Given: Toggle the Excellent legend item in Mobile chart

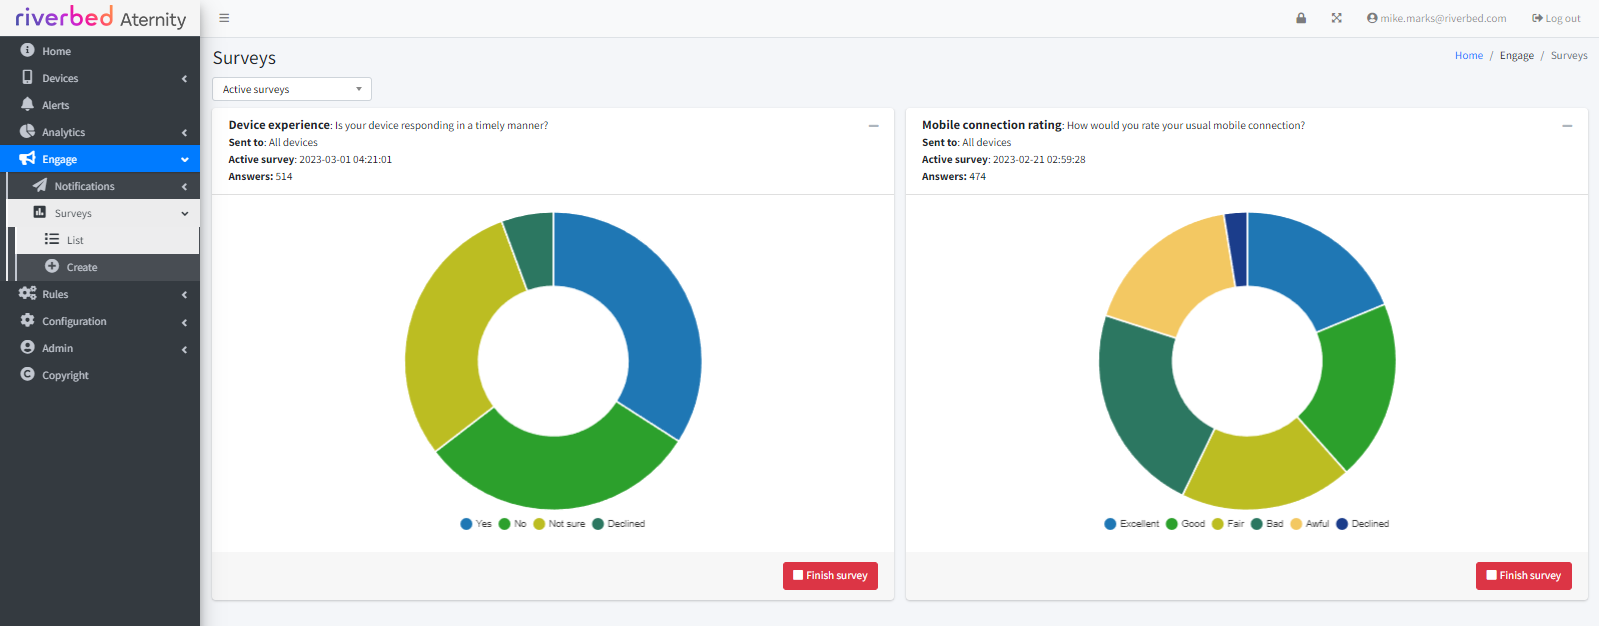Looking at the screenshot, I should coord(1131,524).
